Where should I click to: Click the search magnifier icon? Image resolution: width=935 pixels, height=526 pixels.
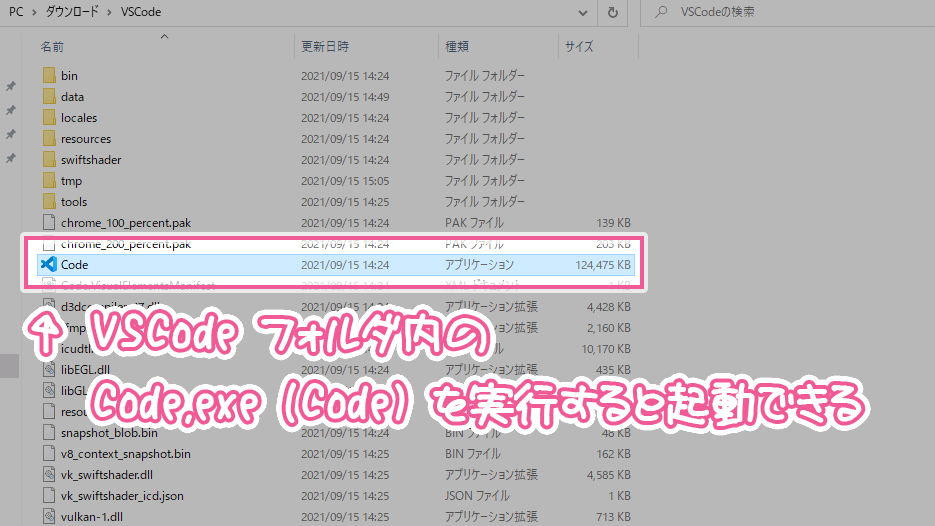tap(661, 11)
